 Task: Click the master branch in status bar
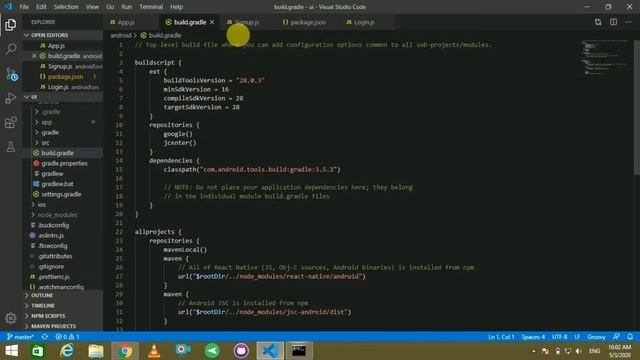[20, 337]
